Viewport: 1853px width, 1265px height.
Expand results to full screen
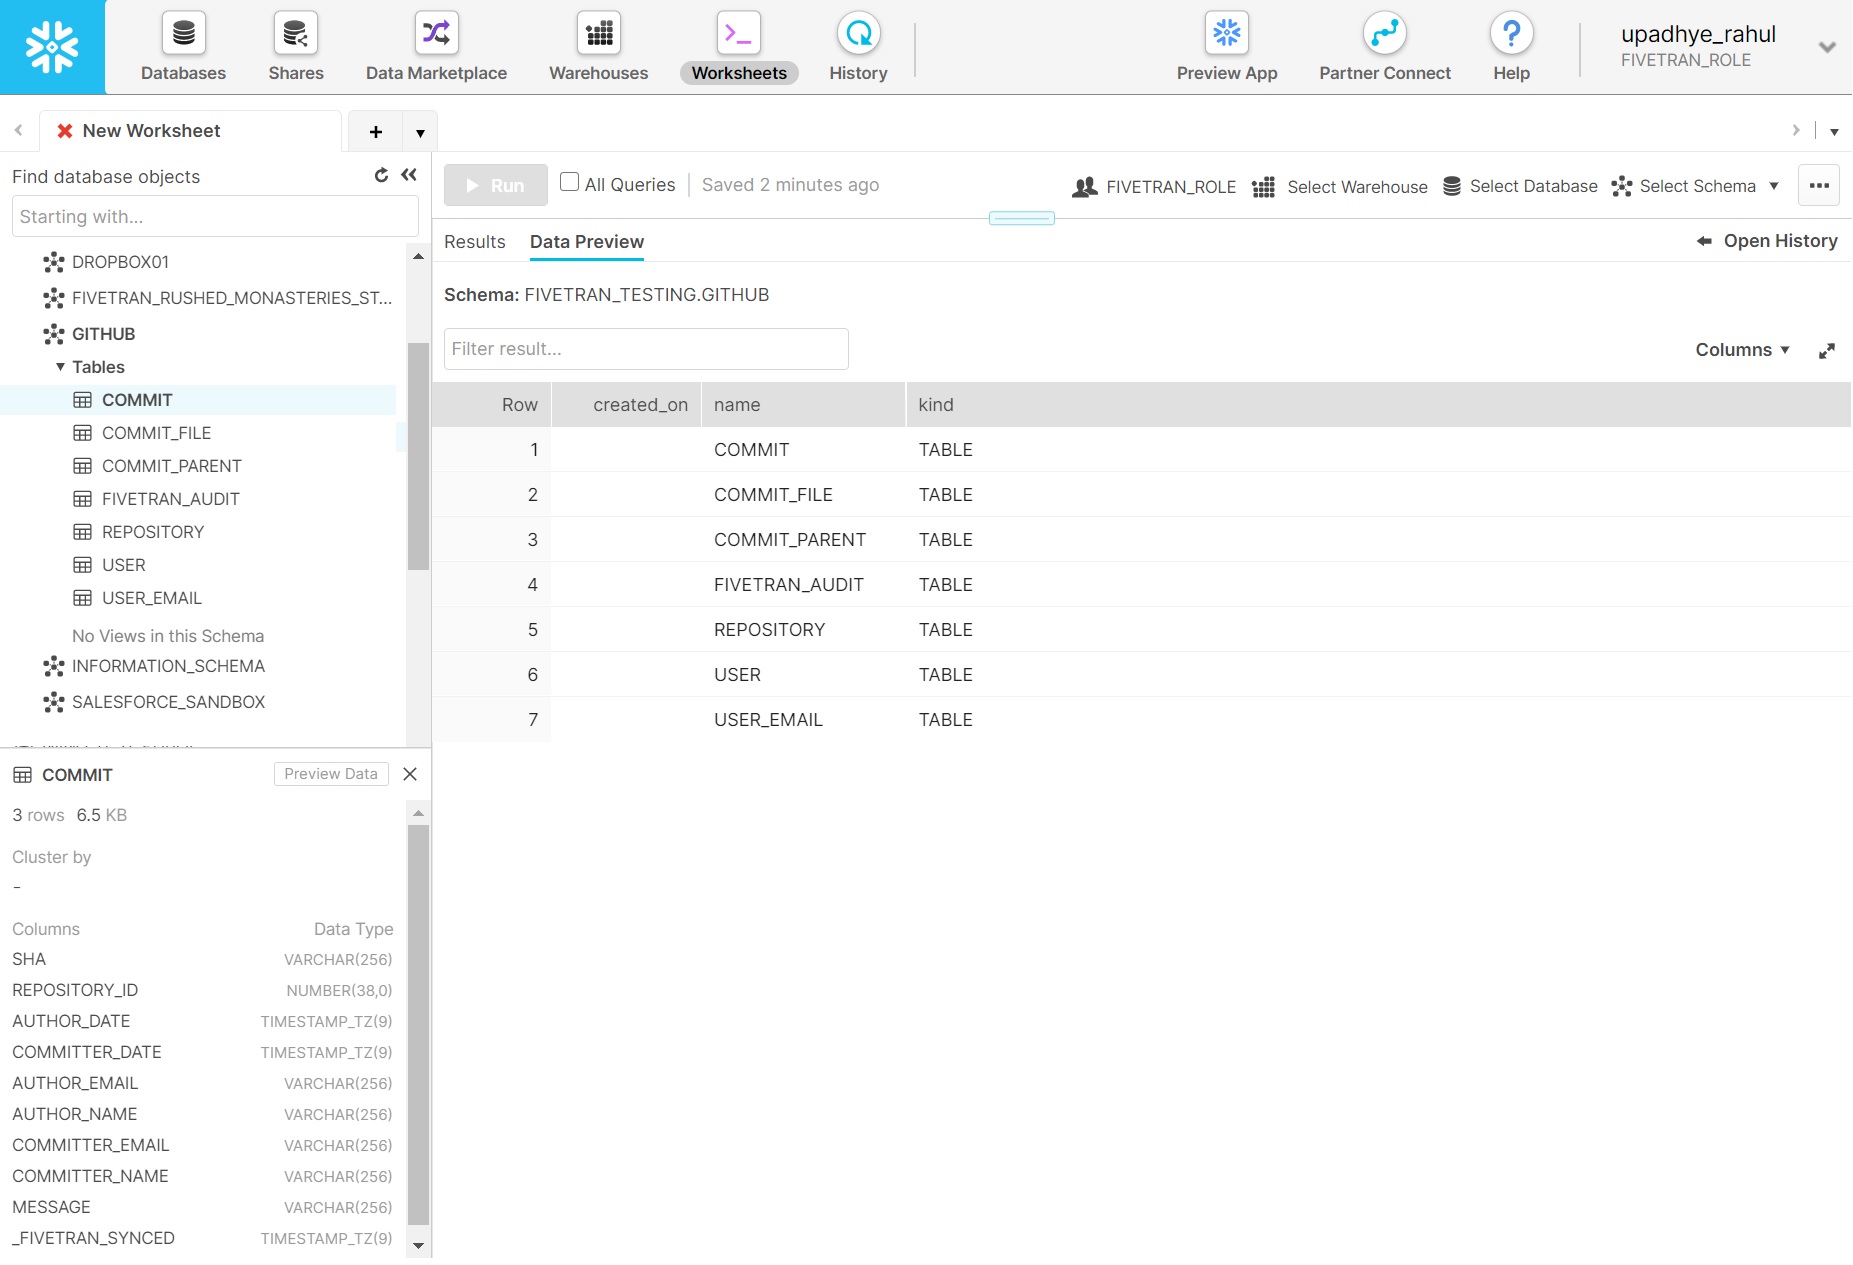(1826, 351)
